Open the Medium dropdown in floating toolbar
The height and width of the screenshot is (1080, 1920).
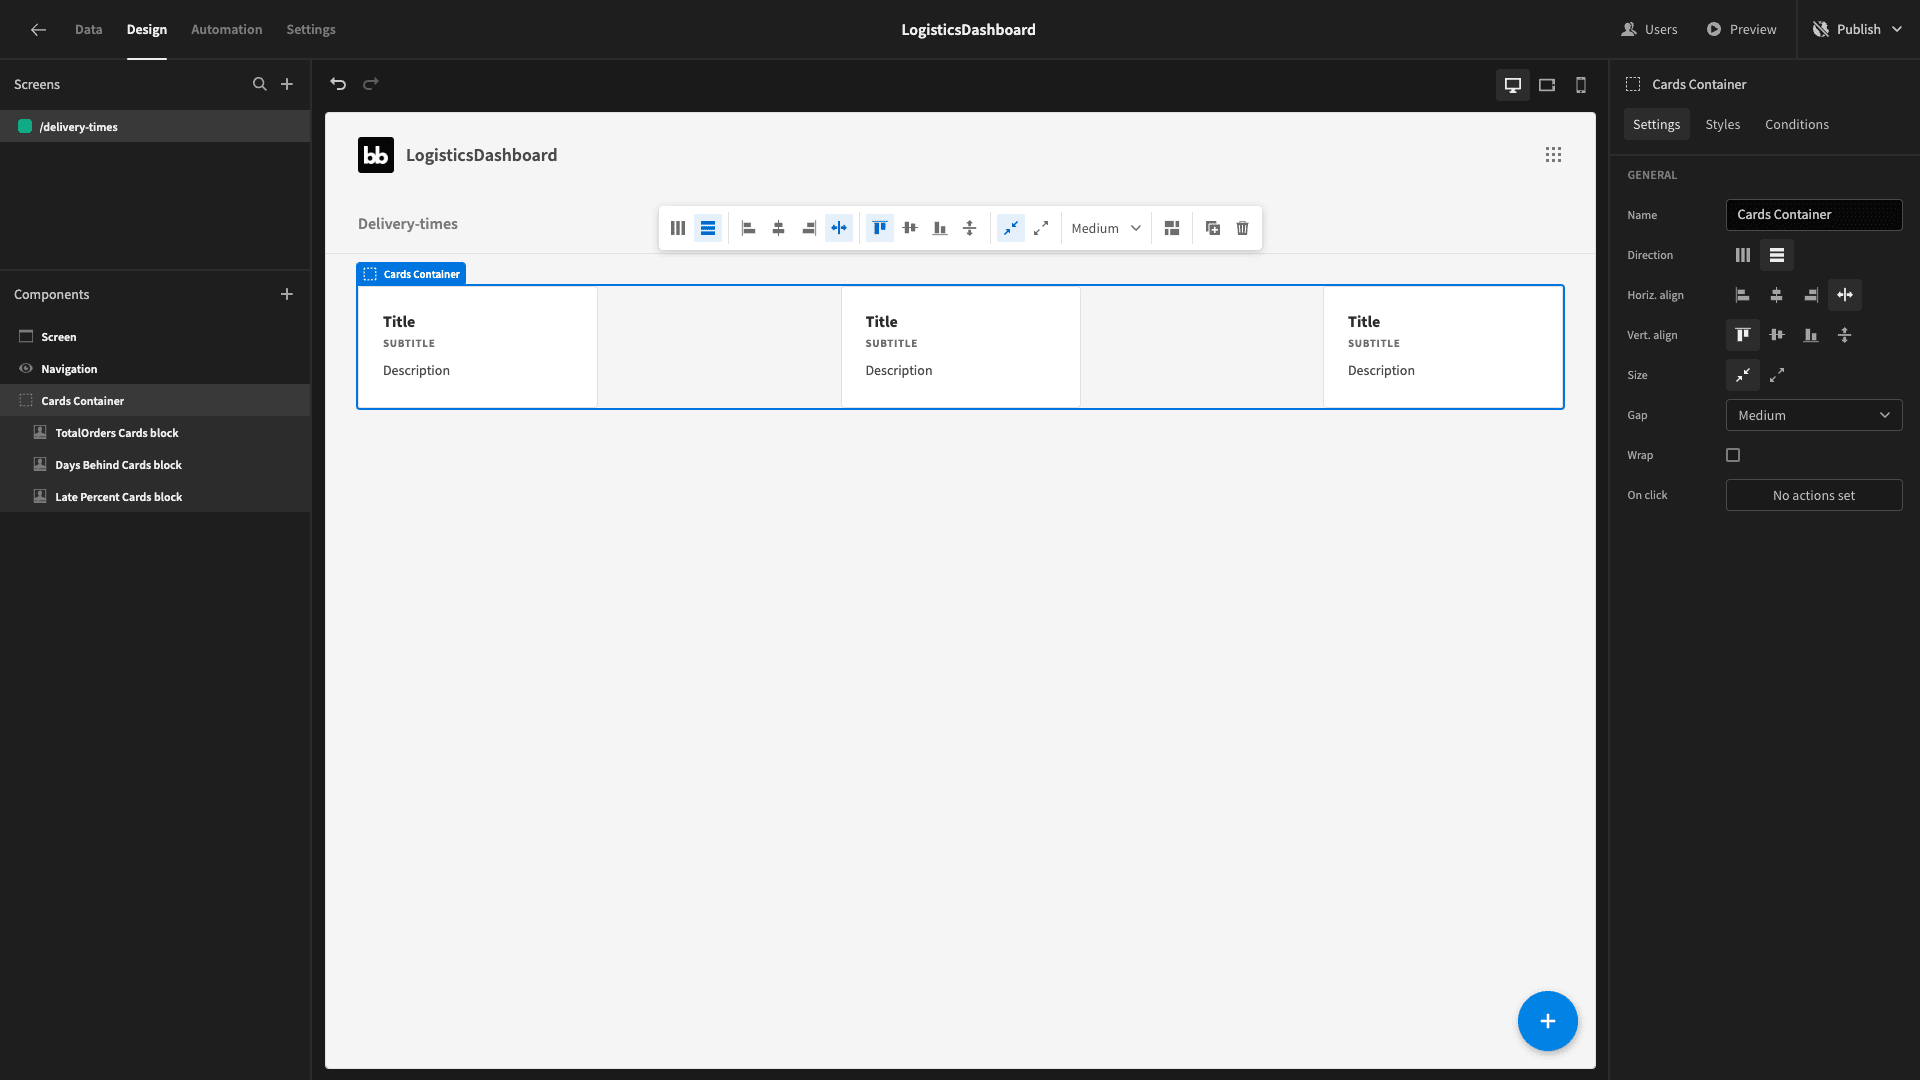(x=1106, y=228)
